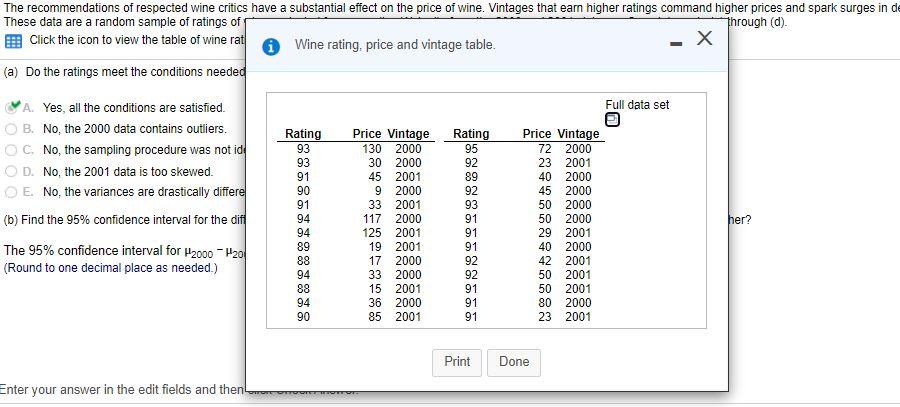Click the part (a) ratings conditions question text

(x=125, y=72)
